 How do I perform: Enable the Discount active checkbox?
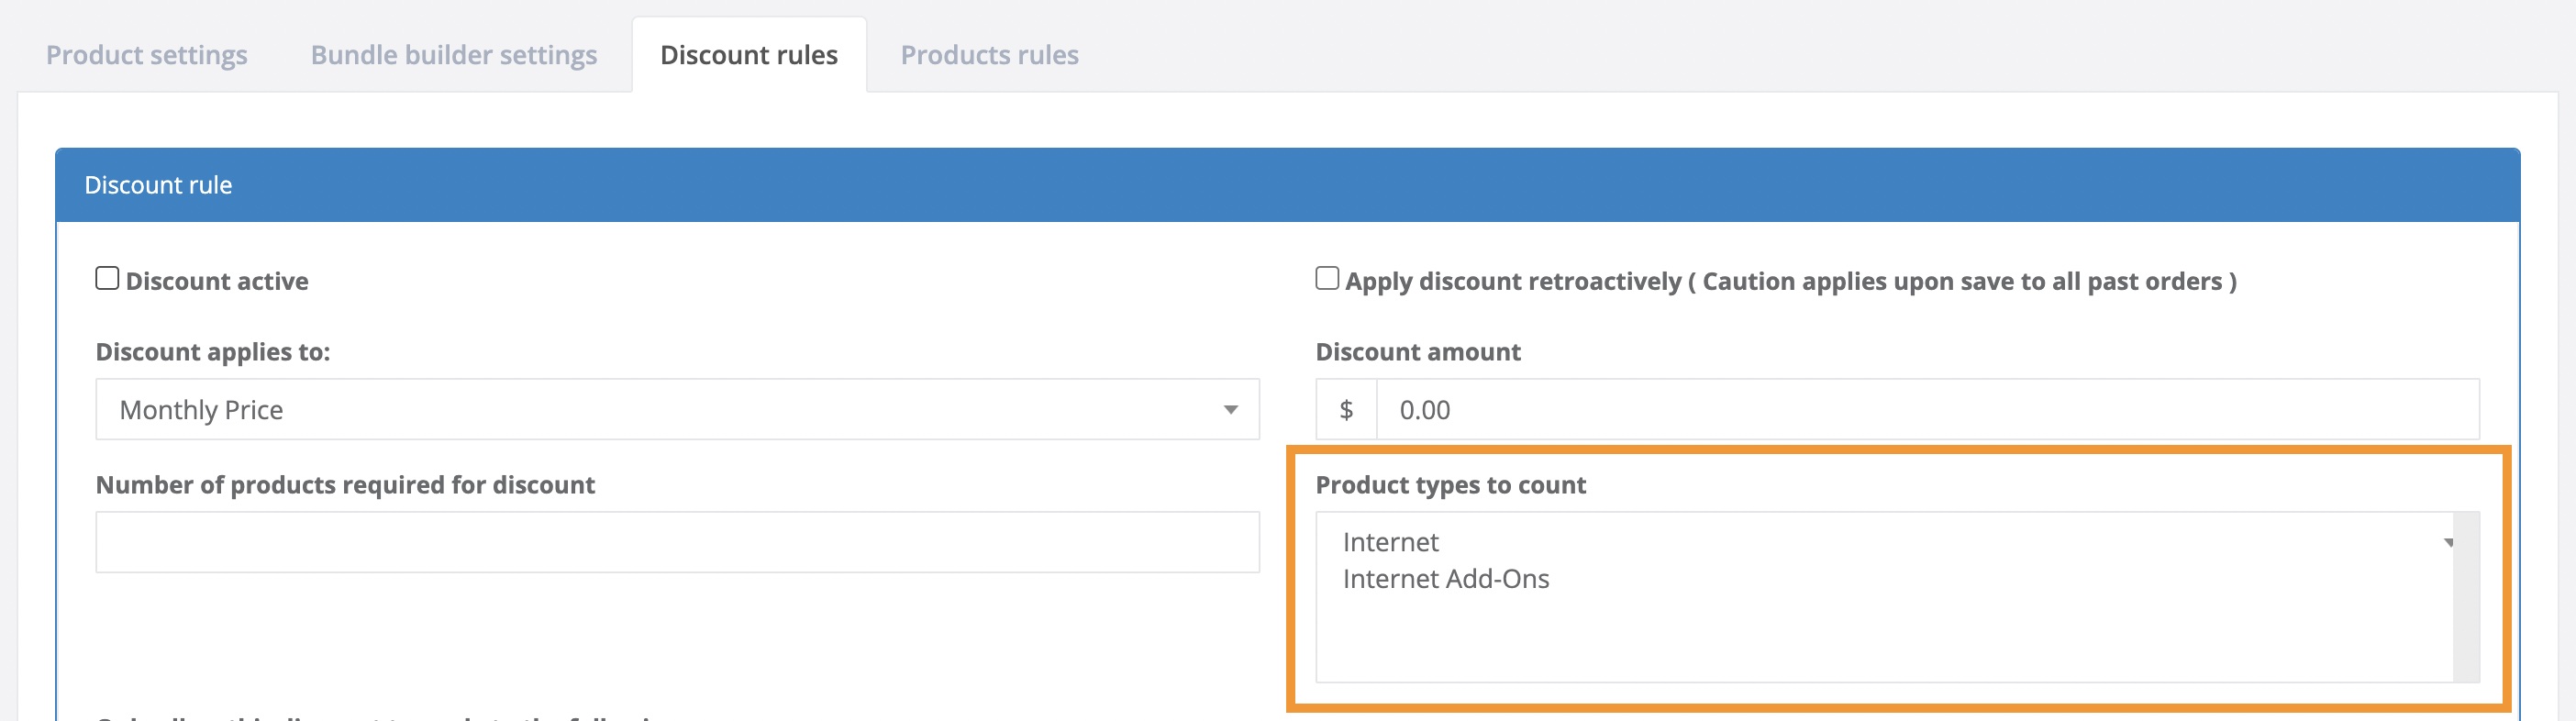(107, 279)
